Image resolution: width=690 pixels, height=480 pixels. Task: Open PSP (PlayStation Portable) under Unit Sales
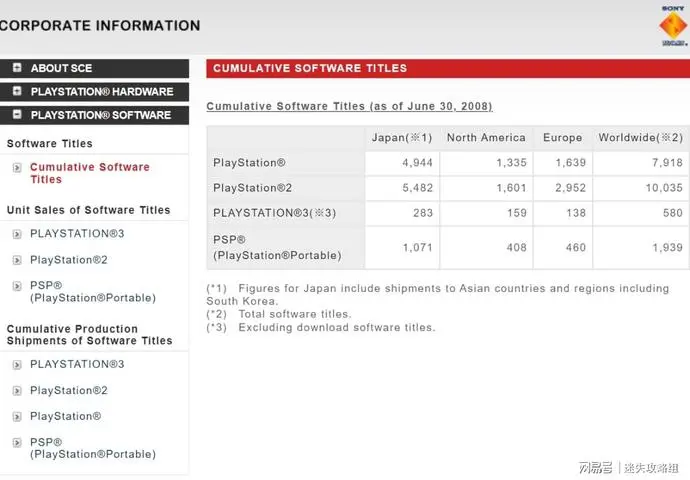[93, 292]
